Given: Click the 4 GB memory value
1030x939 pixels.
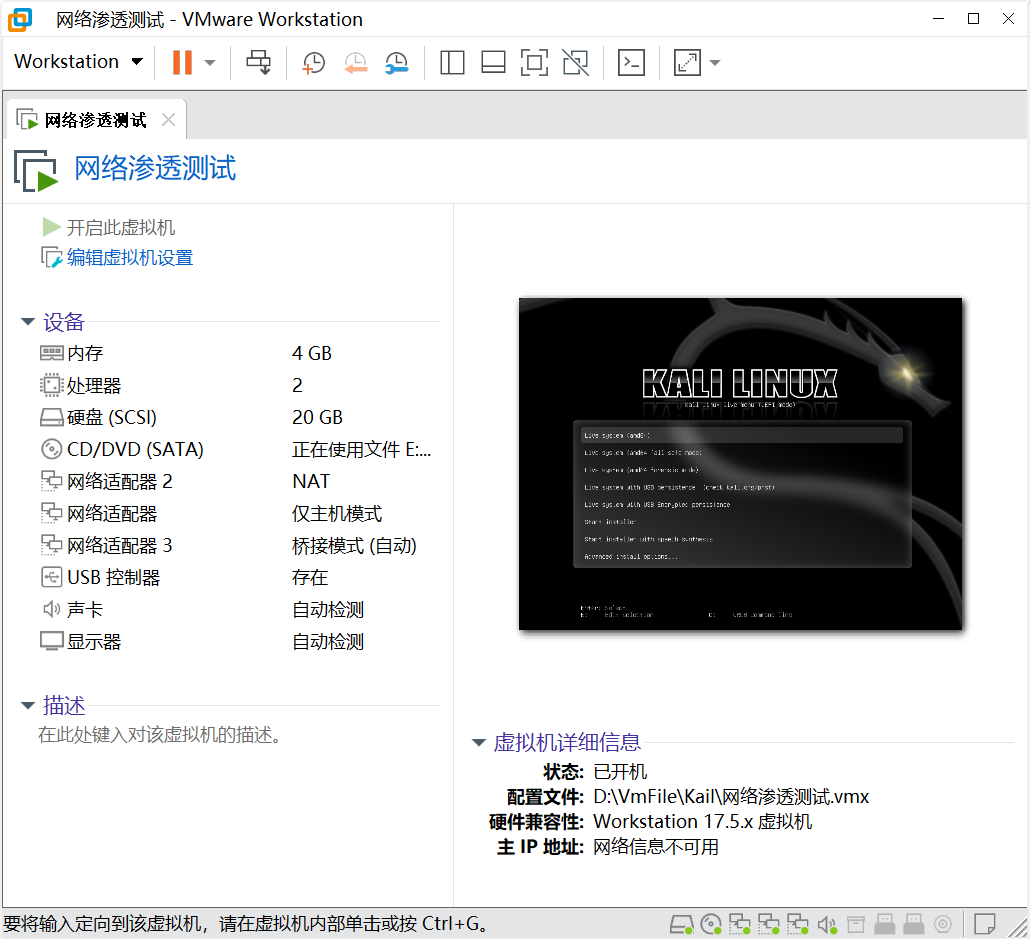Looking at the screenshot, I should 311,353.
